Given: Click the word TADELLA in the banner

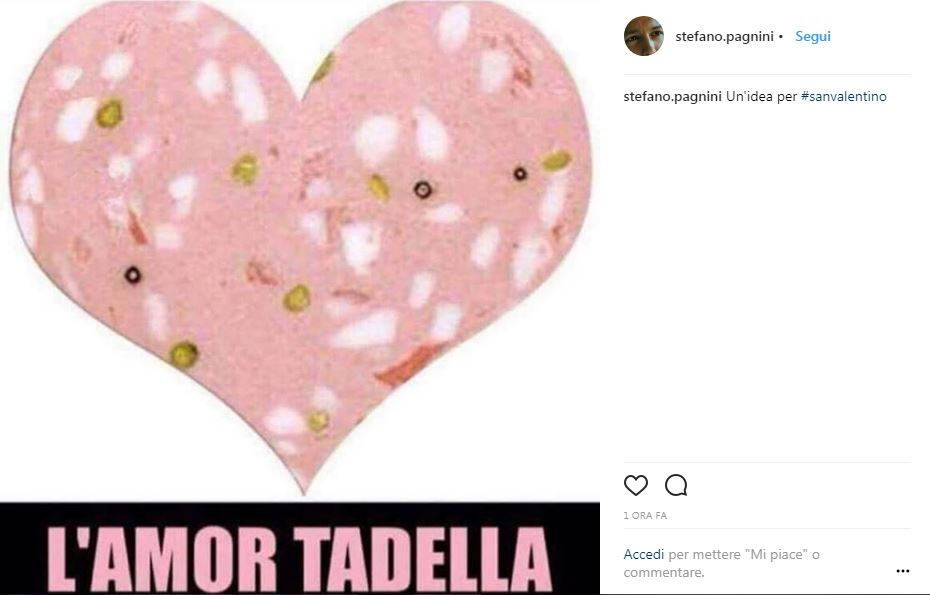Looking at the screenshot, I should (x=423, y=560).
